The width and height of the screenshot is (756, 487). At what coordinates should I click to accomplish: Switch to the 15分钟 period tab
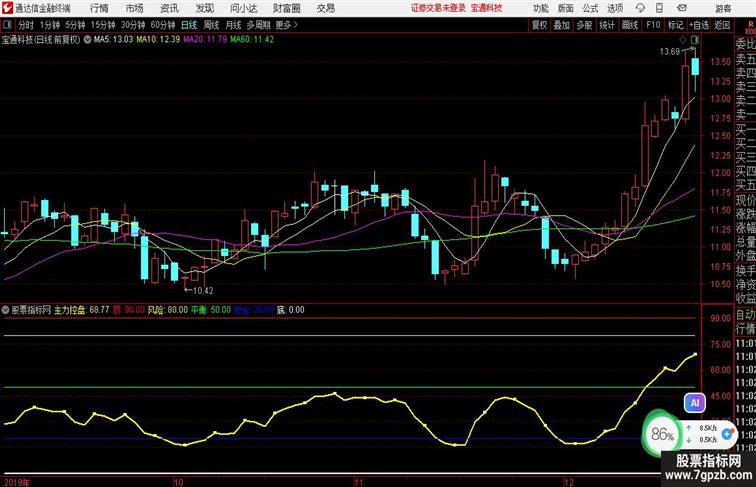(103, 25)
